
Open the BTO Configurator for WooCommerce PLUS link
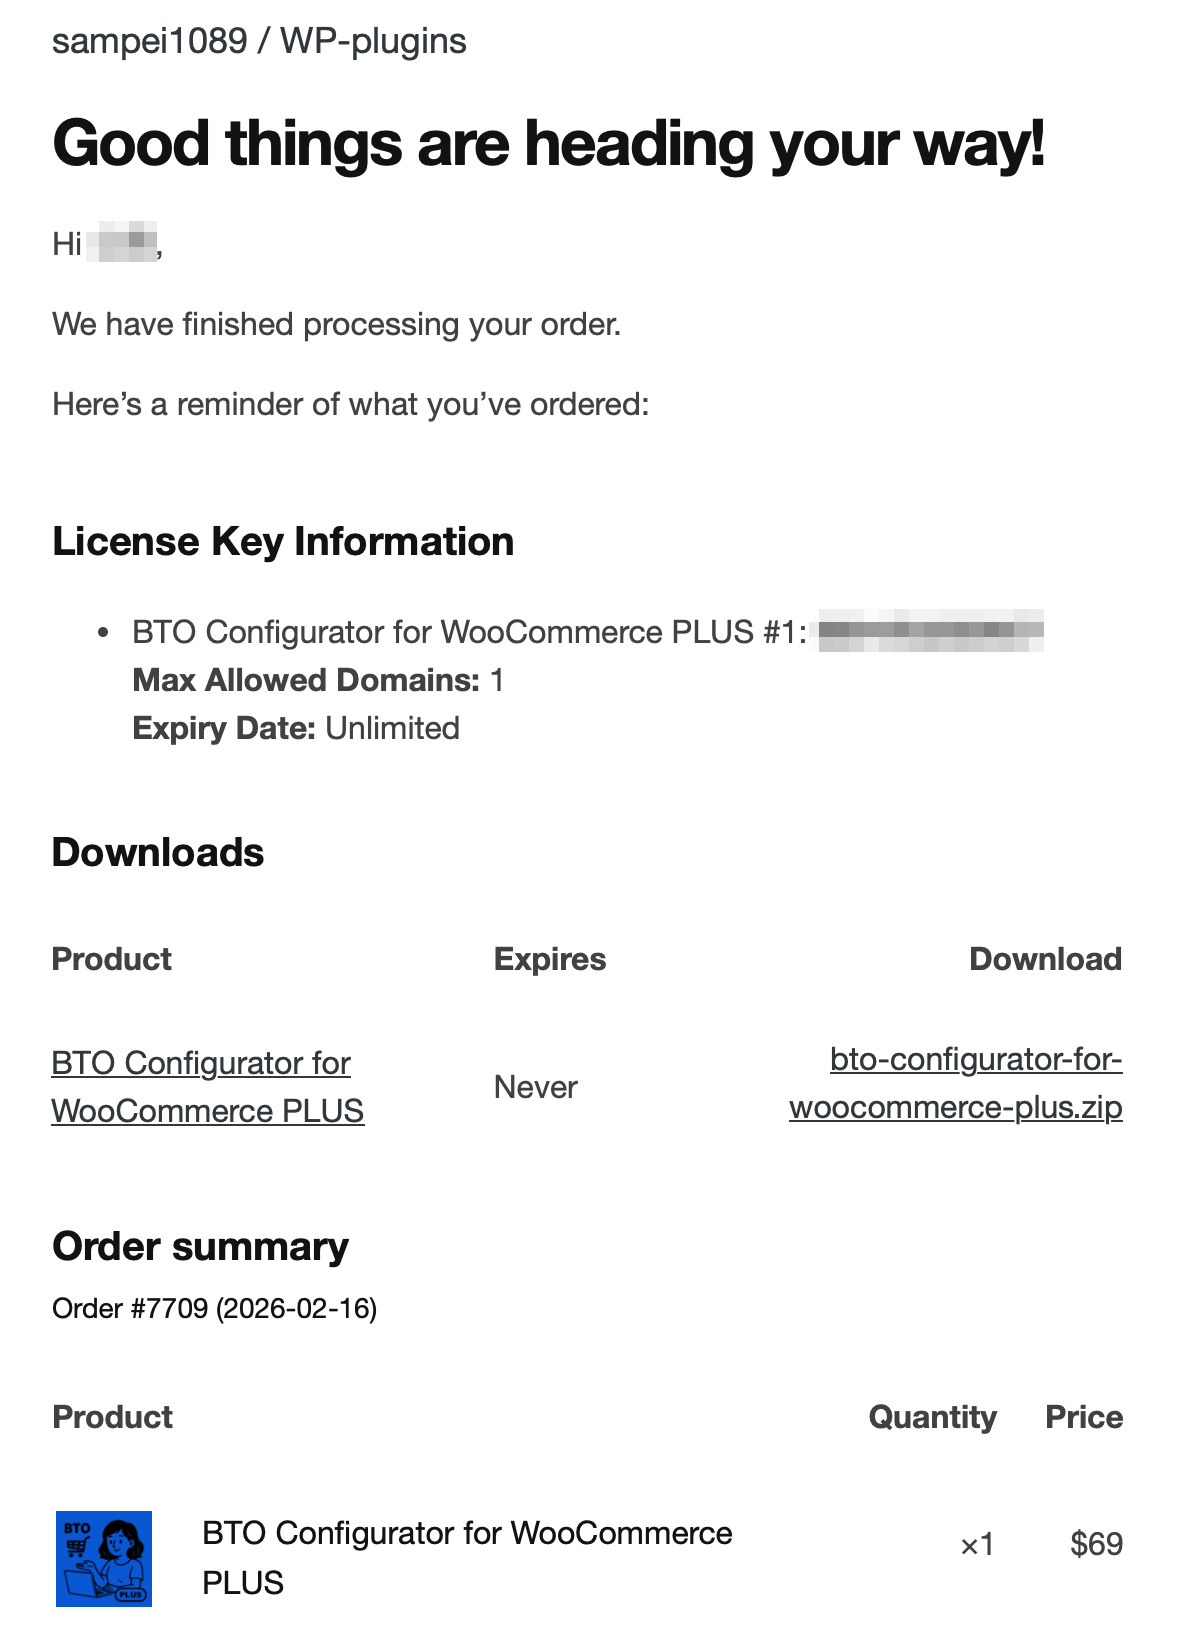(207, 1087)
